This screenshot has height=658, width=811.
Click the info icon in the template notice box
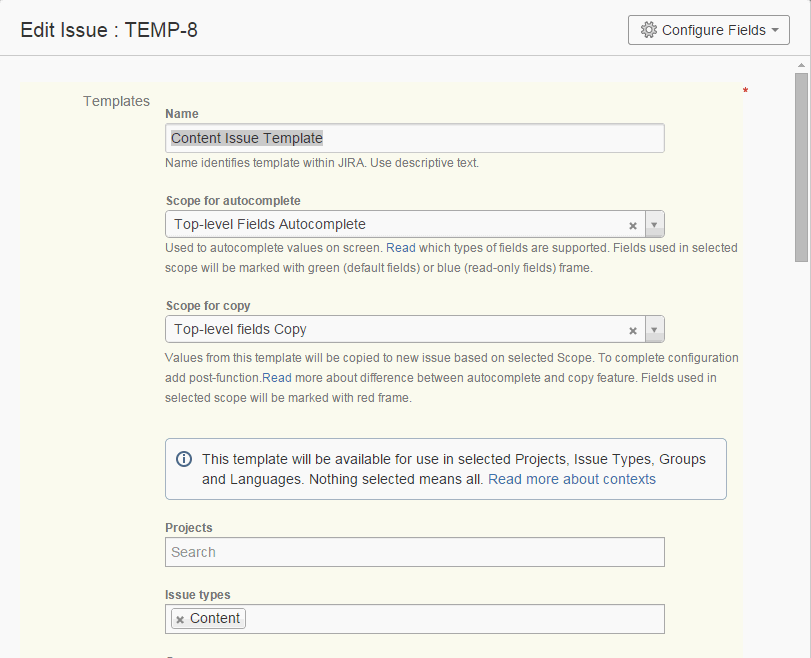[x=184, y=459]
